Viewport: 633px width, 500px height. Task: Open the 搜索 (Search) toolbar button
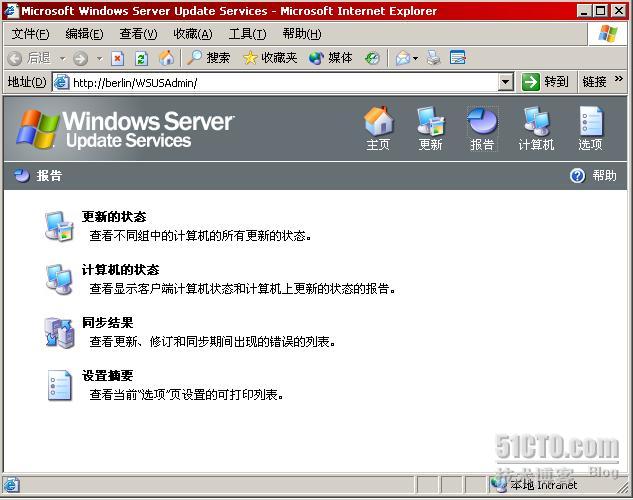[x=209, y=58]
